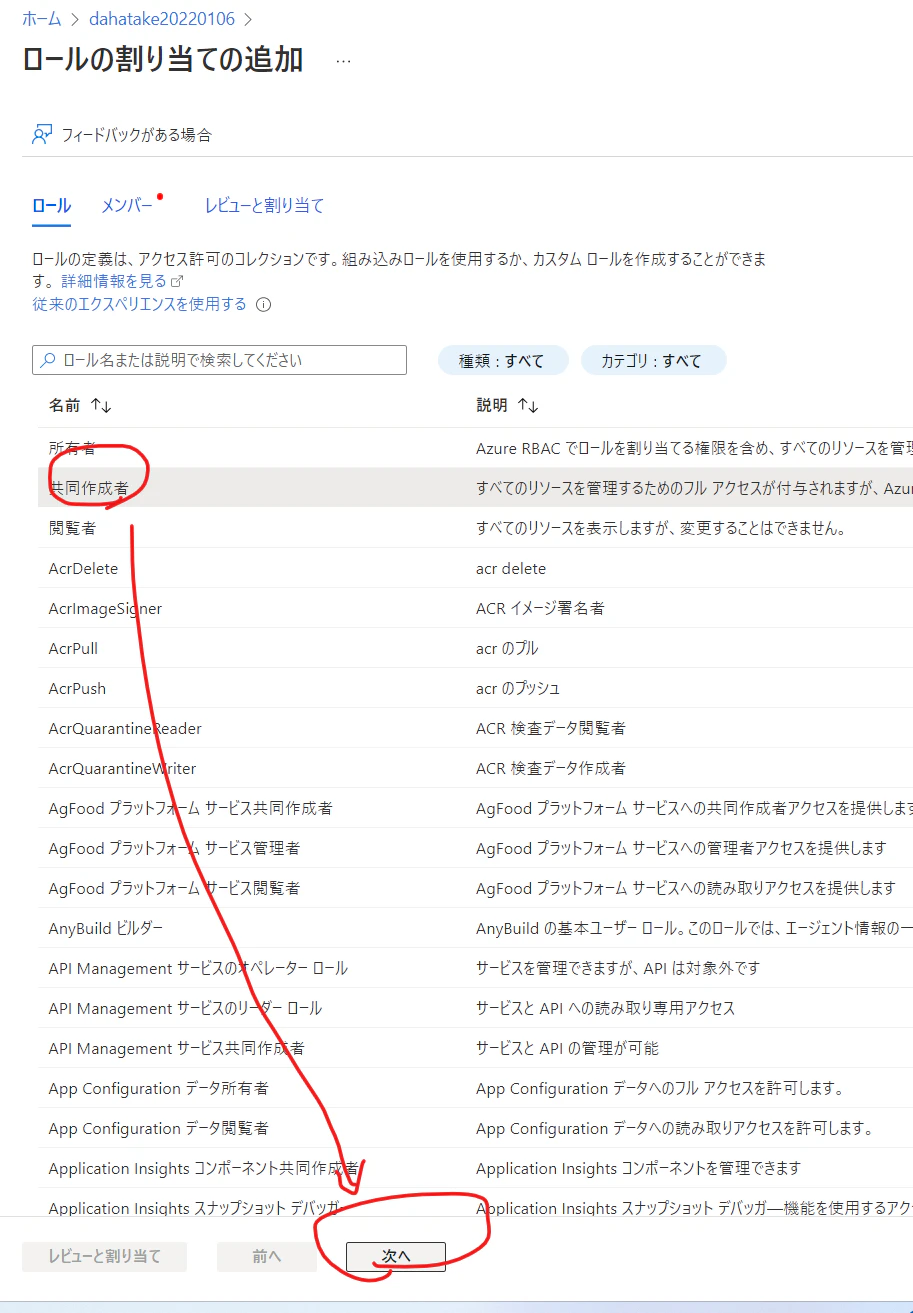Click the search magnifier icon
The image size is (913, 1313).
click(x=48, y=360)
